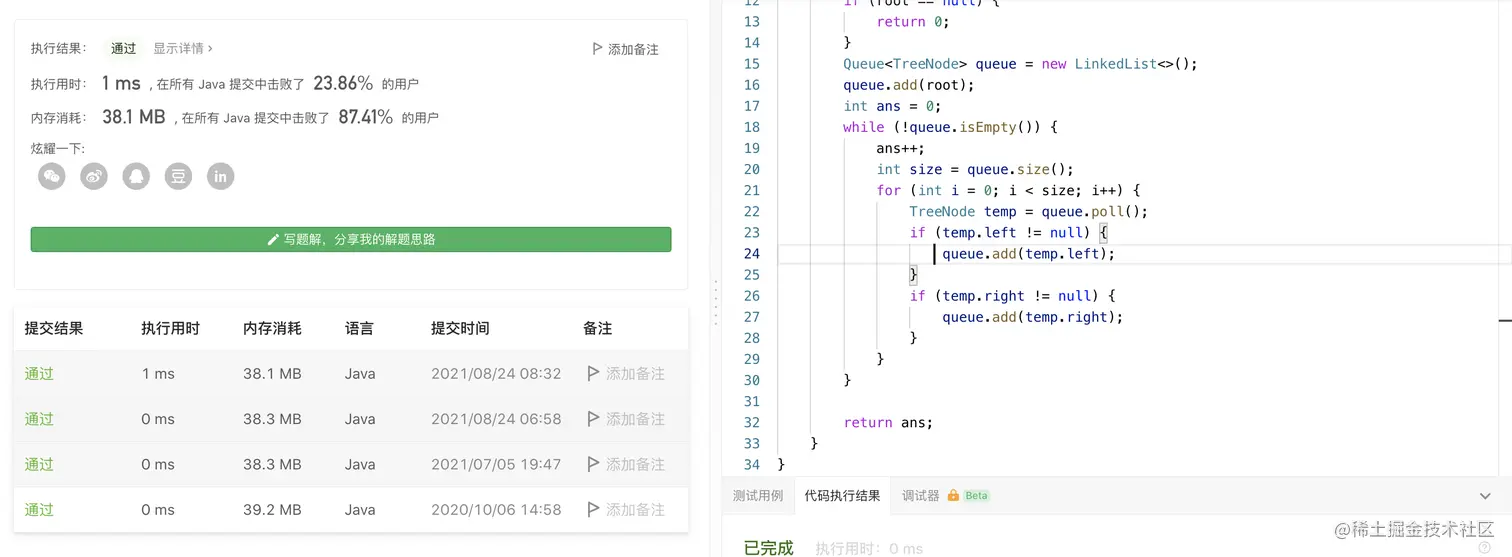Switch to the 代码执行结果 tab
The width and height of the screenshot is (1512, 557).
pyautogui.click(x=842, y=495)
